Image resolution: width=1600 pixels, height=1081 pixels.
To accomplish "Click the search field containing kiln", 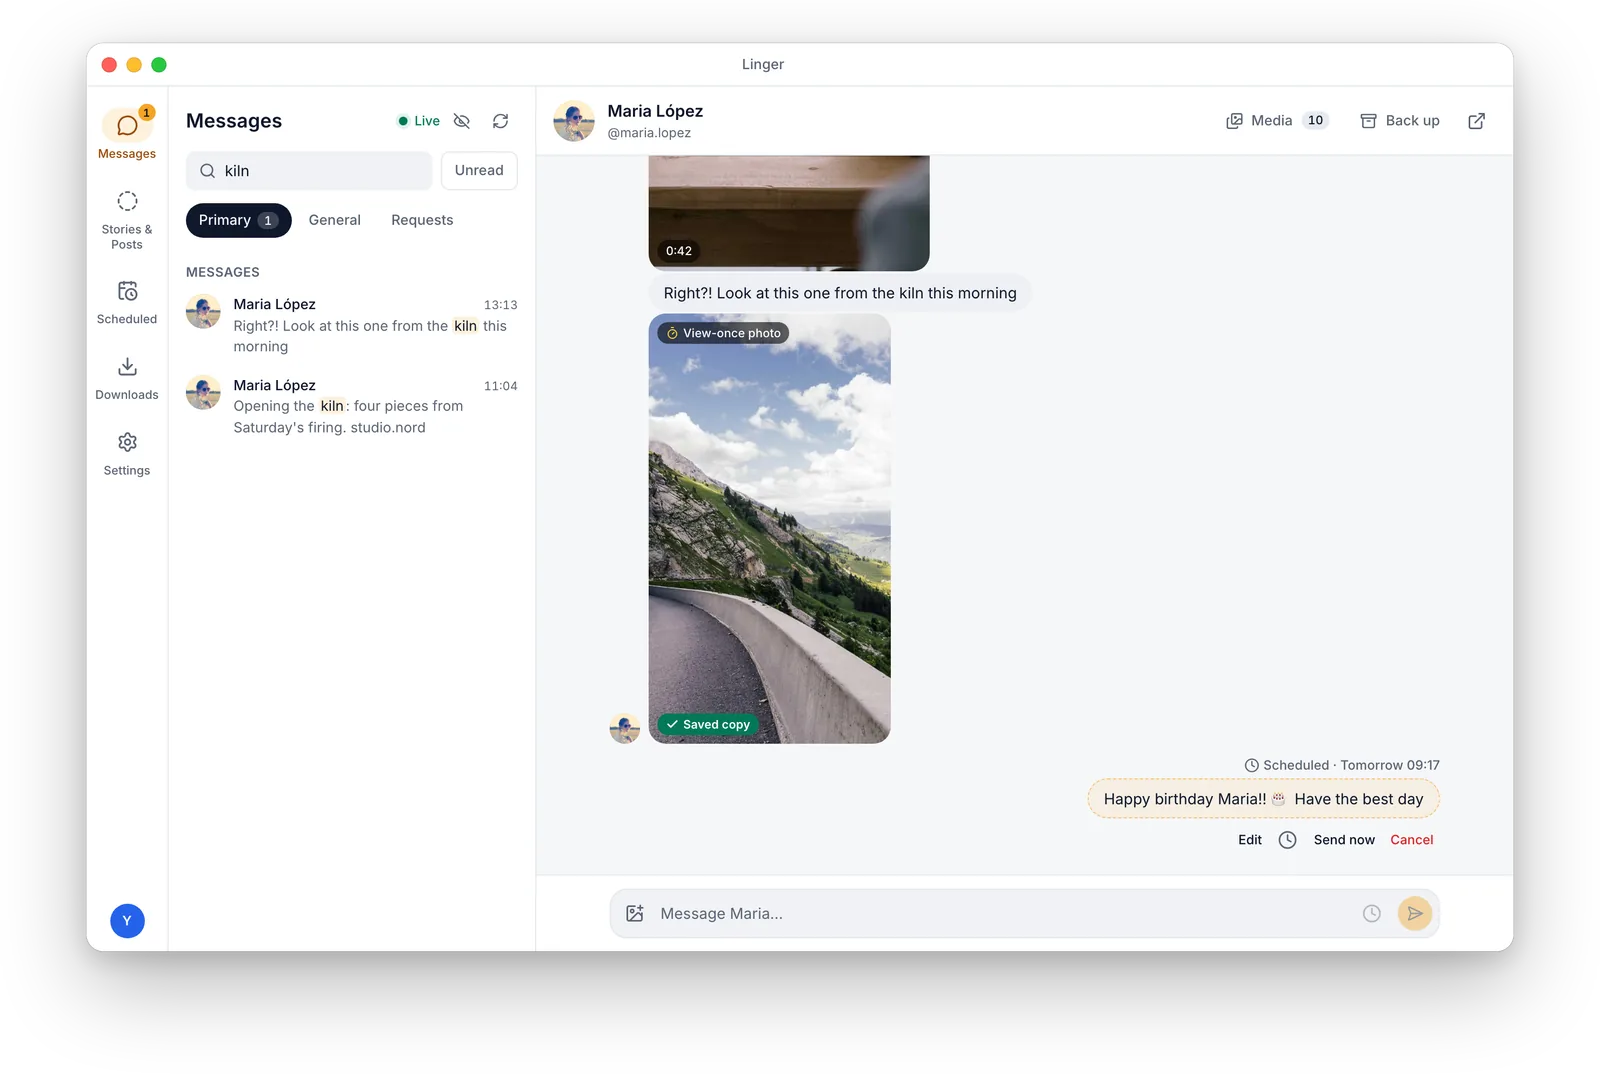I will (x=309, y=171).
